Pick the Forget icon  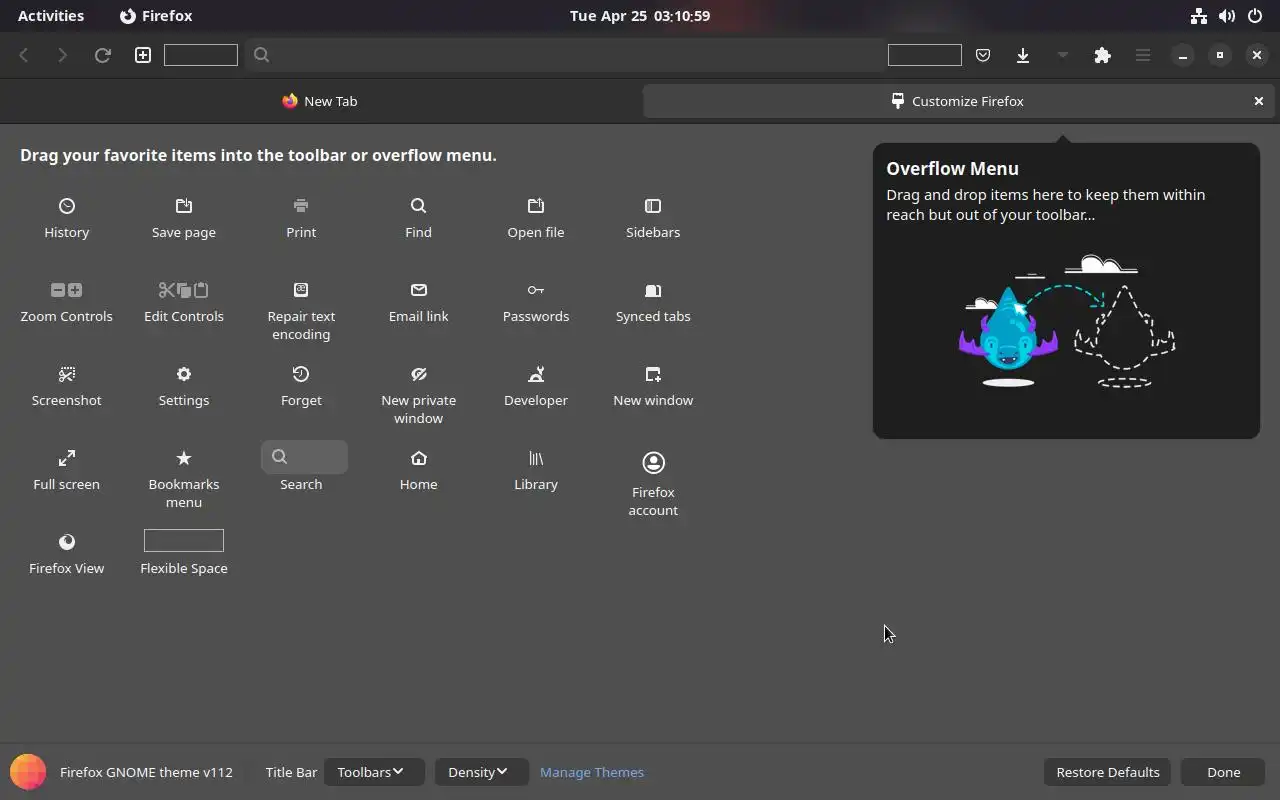tap(301, 374)
